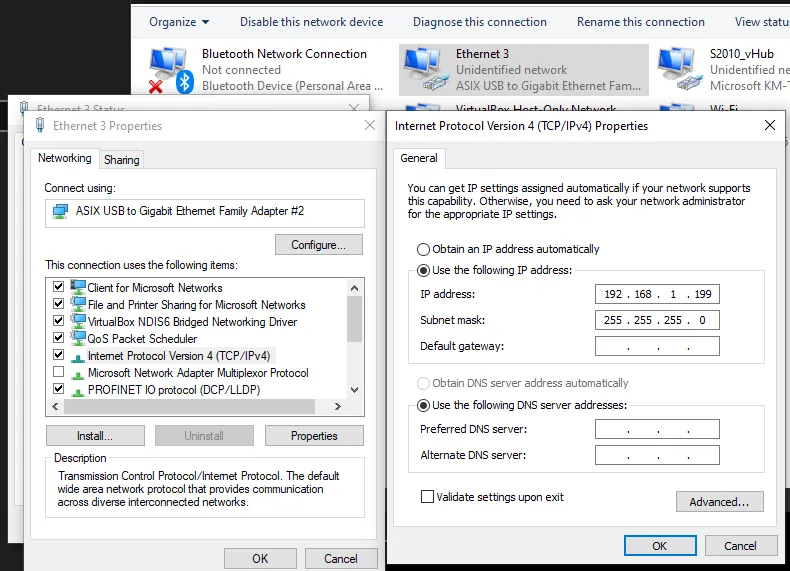Click the Ethernet 3 adapter icon

coord(424,70)
